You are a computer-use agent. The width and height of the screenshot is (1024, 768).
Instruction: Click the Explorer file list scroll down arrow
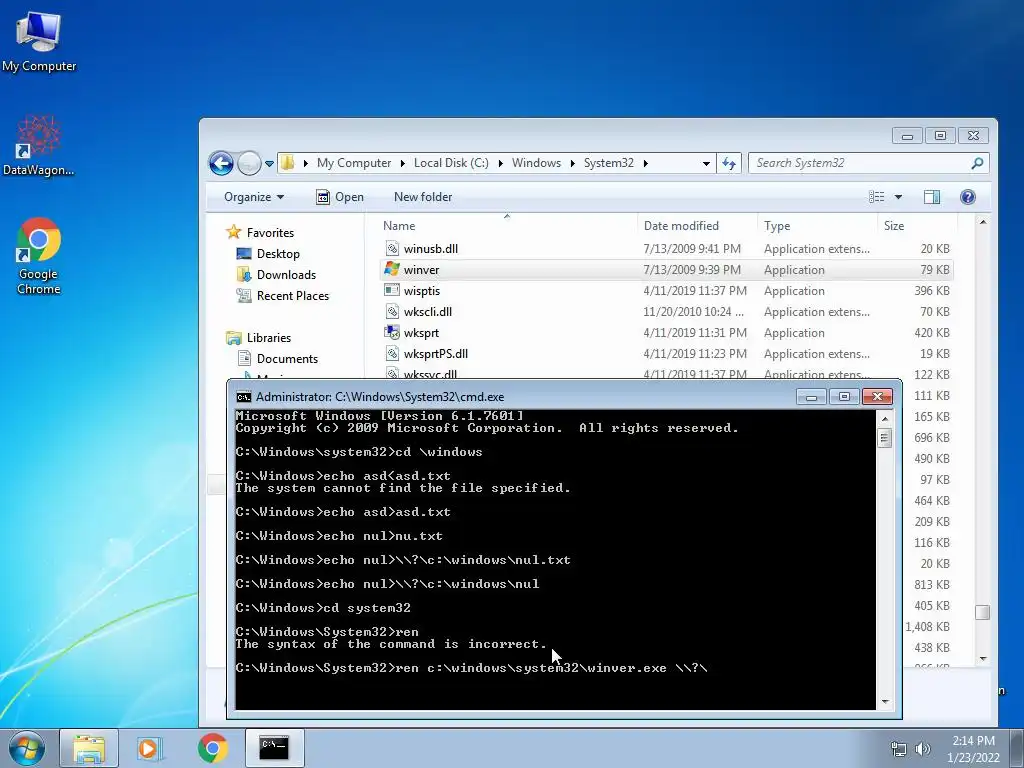[x=983, y=659]
